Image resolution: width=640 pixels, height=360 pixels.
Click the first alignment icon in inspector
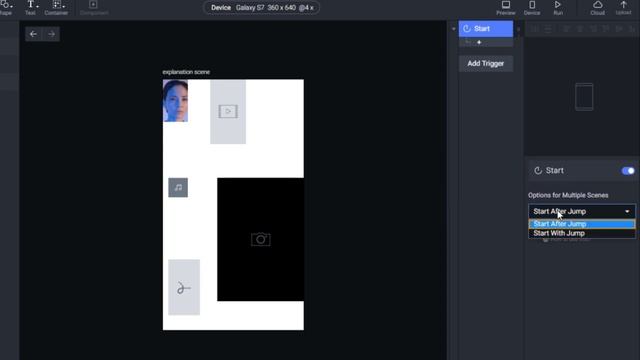(x=535, y=29)
